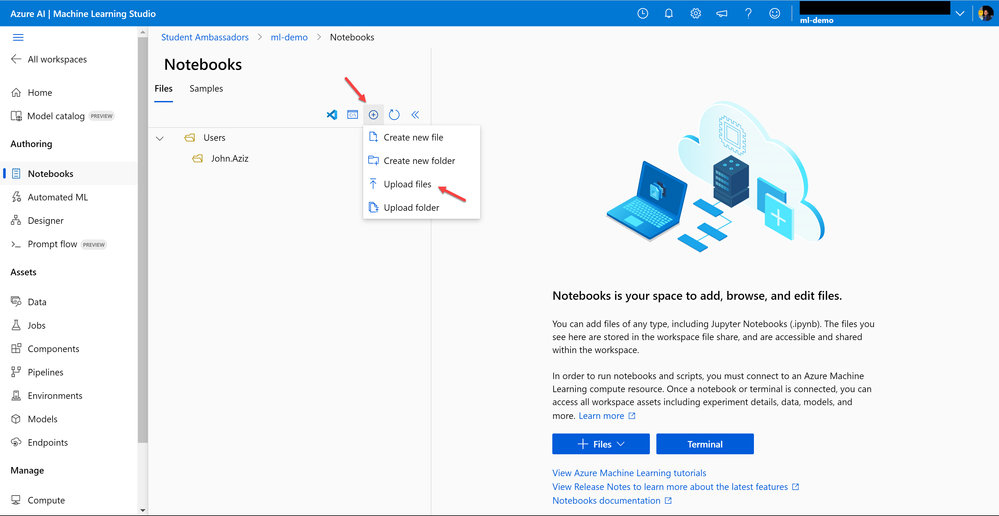
Task: Open settings gear in header
Action: 696,13
